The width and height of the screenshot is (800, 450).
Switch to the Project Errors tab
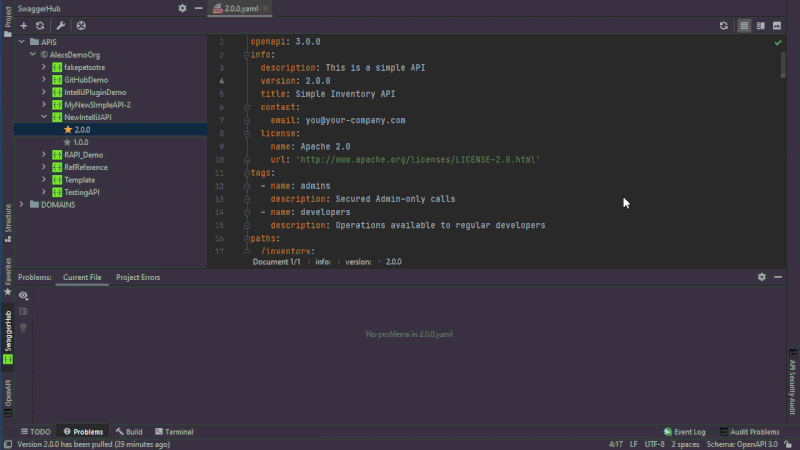pyautogui.click(x=138, y=277)
